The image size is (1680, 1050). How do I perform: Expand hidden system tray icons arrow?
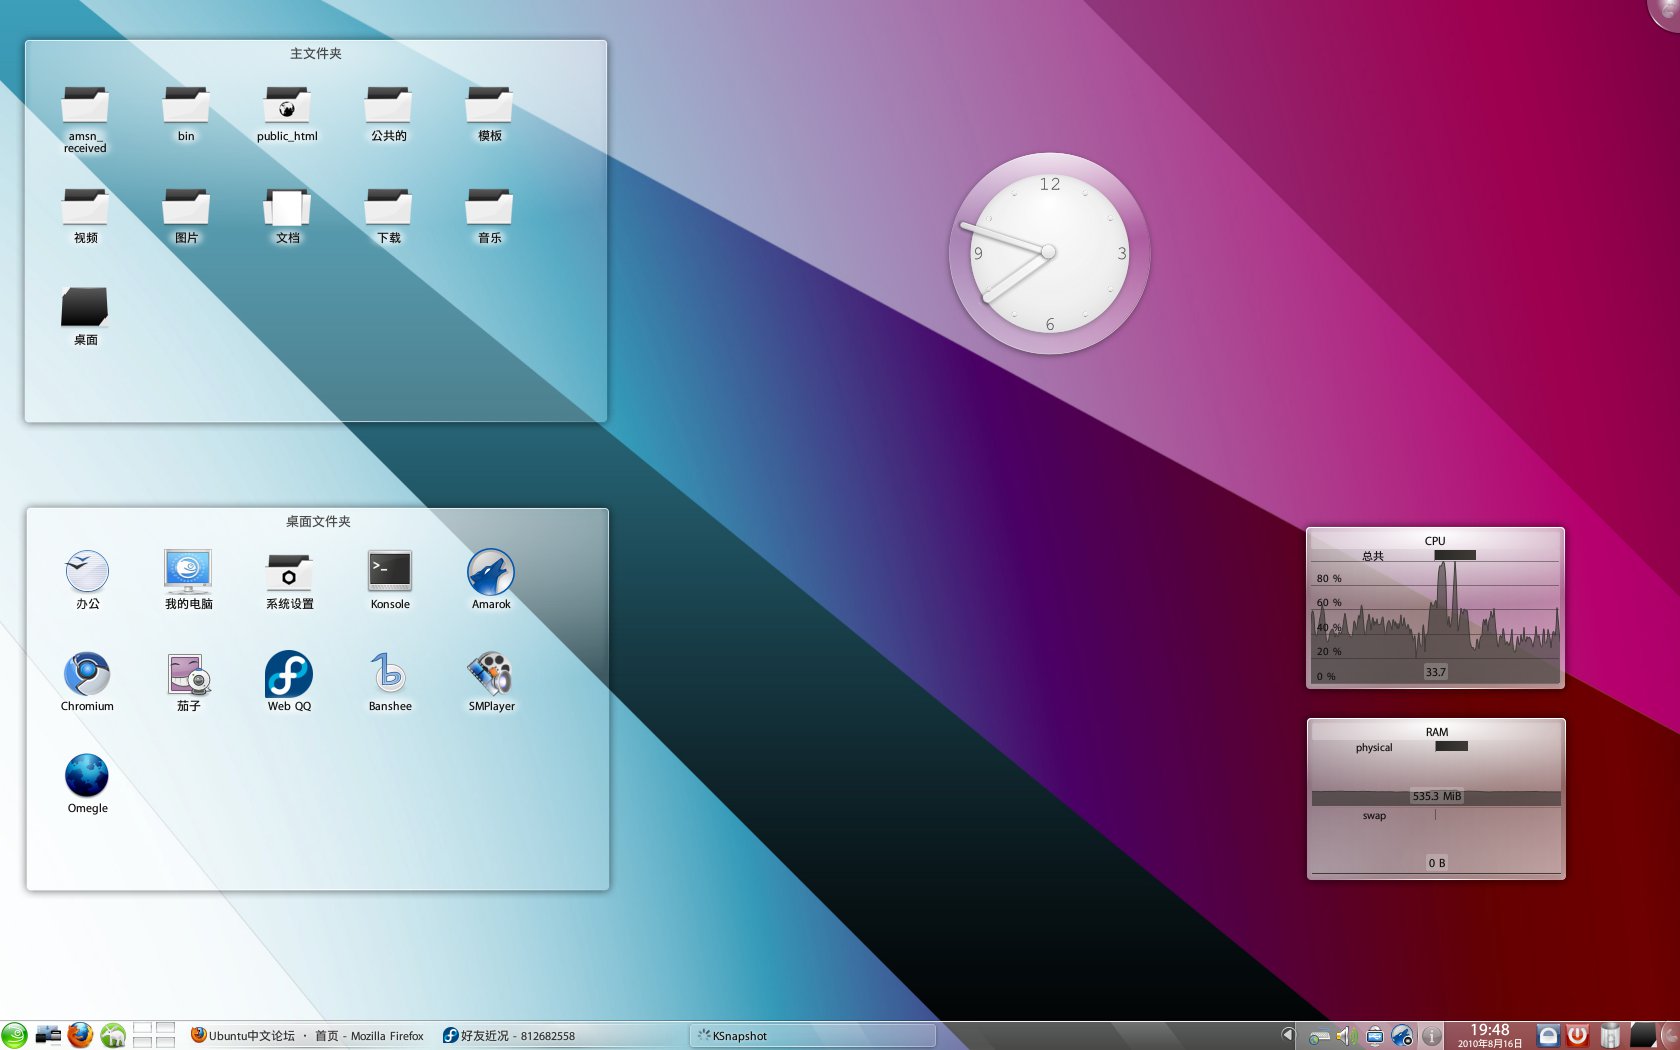coord(1288,1035)
